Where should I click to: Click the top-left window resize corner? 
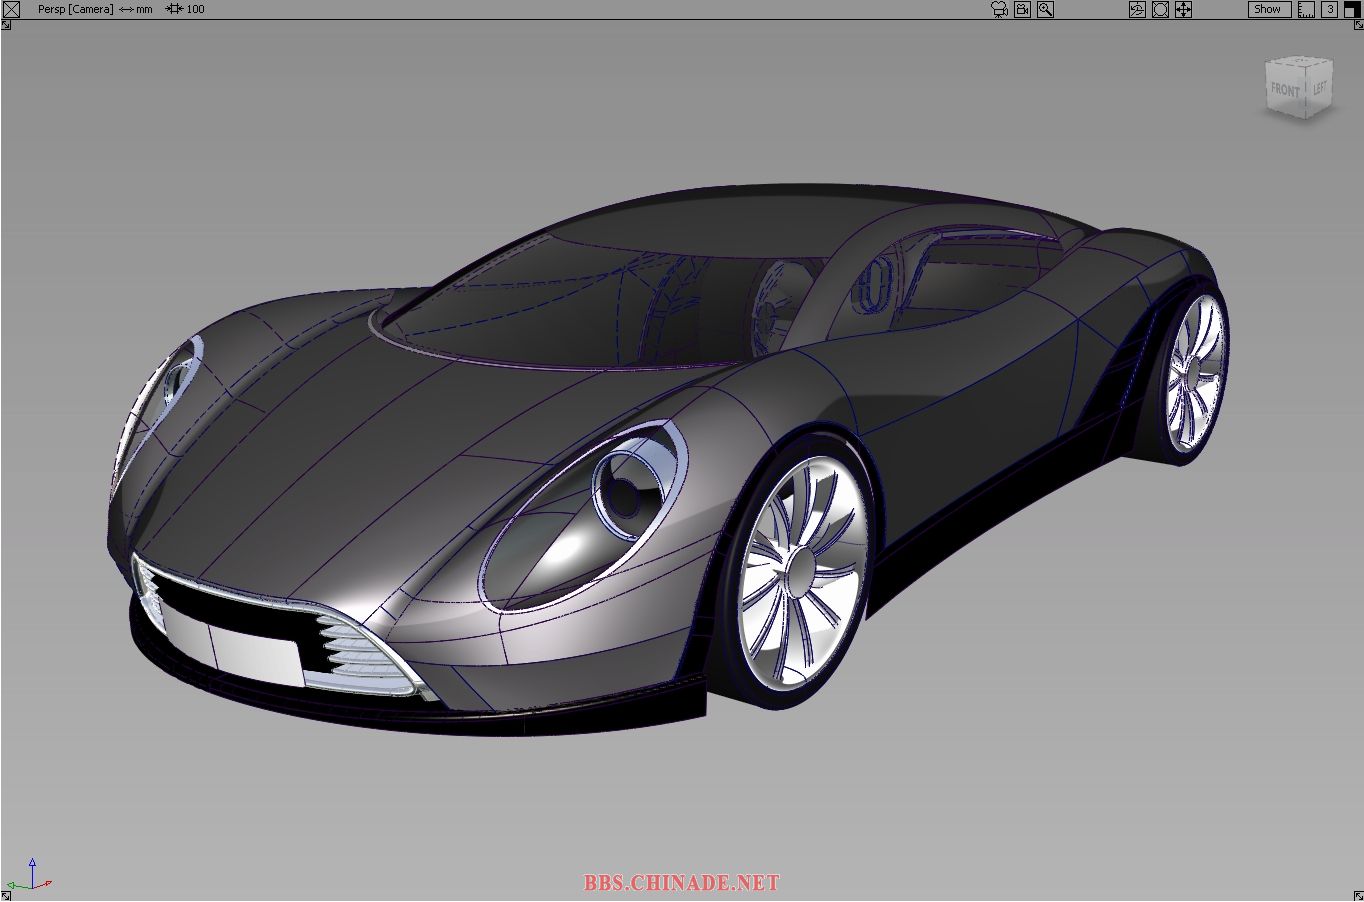pyautogui.click(x=6, y=25)
